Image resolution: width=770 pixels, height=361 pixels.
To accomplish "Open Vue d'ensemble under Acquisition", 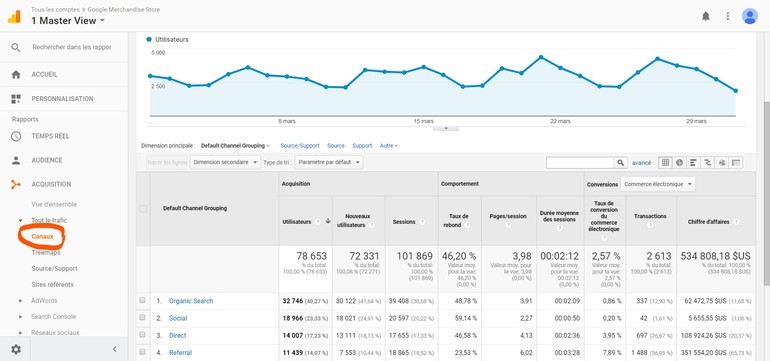I will 54,204.
